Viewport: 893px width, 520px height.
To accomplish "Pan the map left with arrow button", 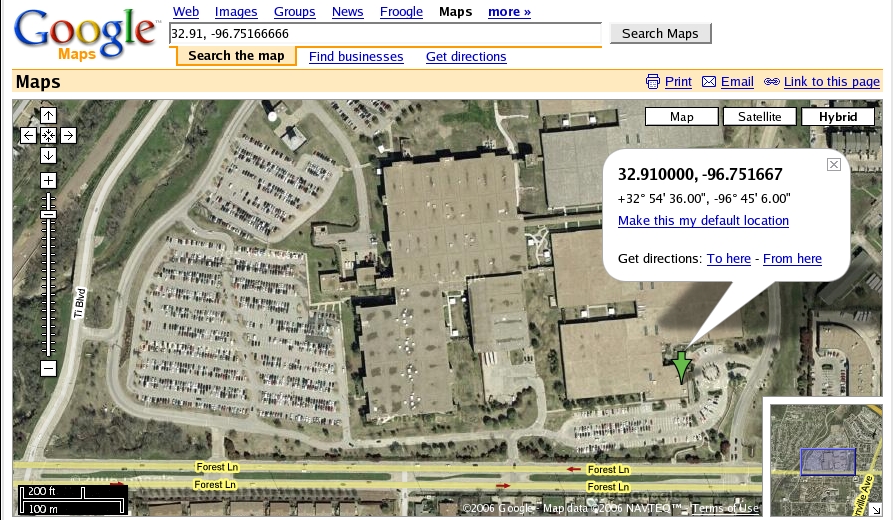I will coord(28,135).
